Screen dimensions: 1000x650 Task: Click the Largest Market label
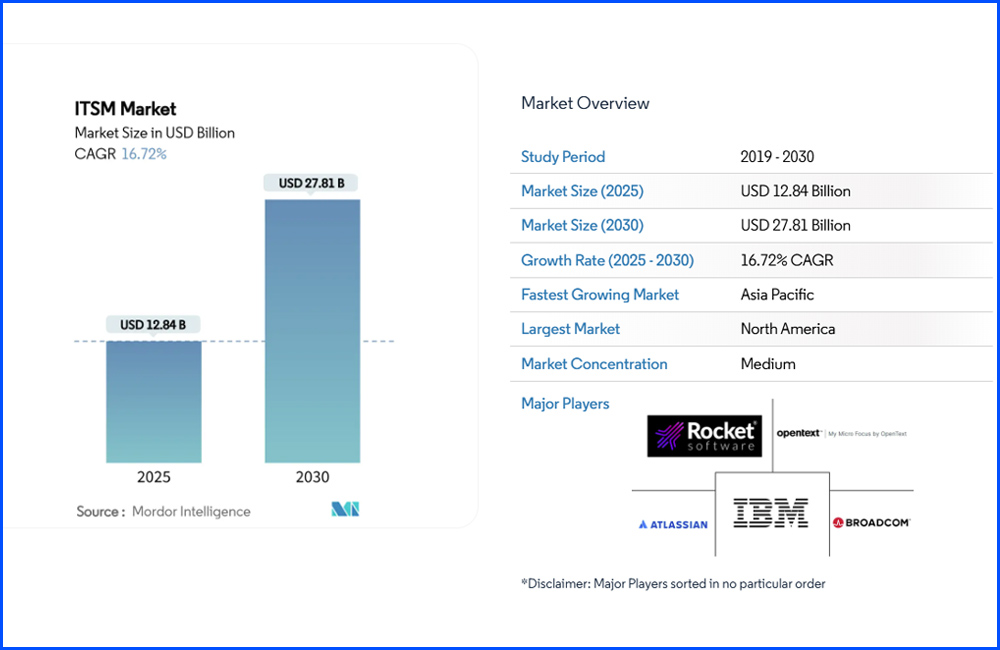(570, 329)
